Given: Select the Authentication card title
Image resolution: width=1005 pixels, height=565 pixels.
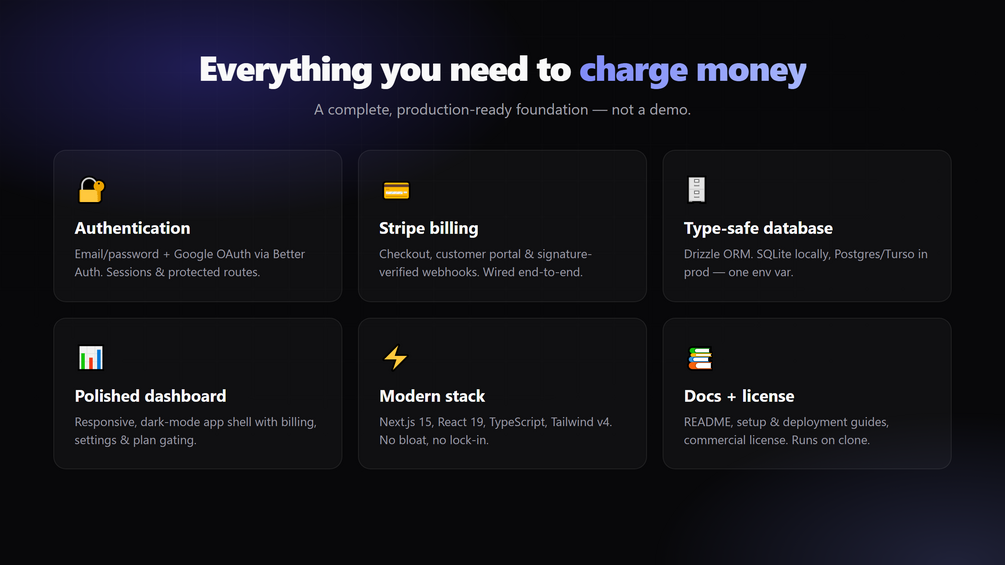Looking at the screenshot, I should (x=132, y=228).
